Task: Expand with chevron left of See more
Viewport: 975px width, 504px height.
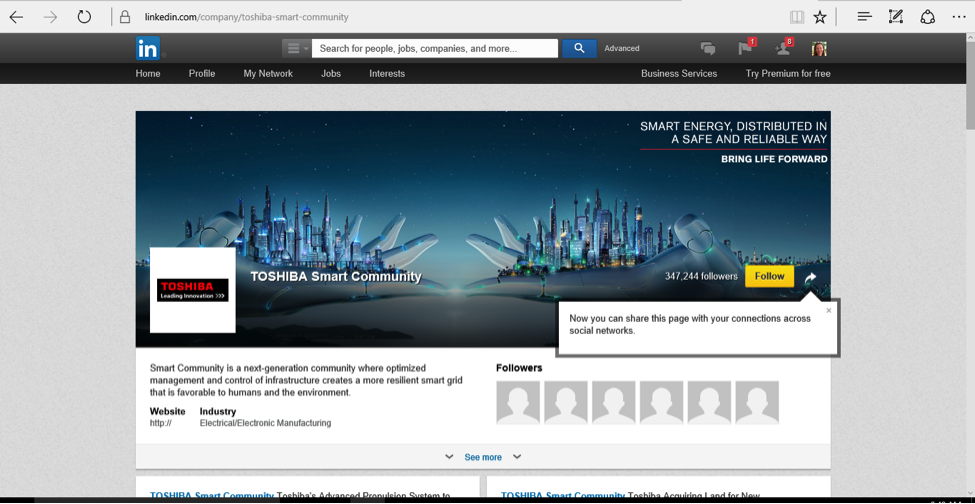Action: (449, 457)
